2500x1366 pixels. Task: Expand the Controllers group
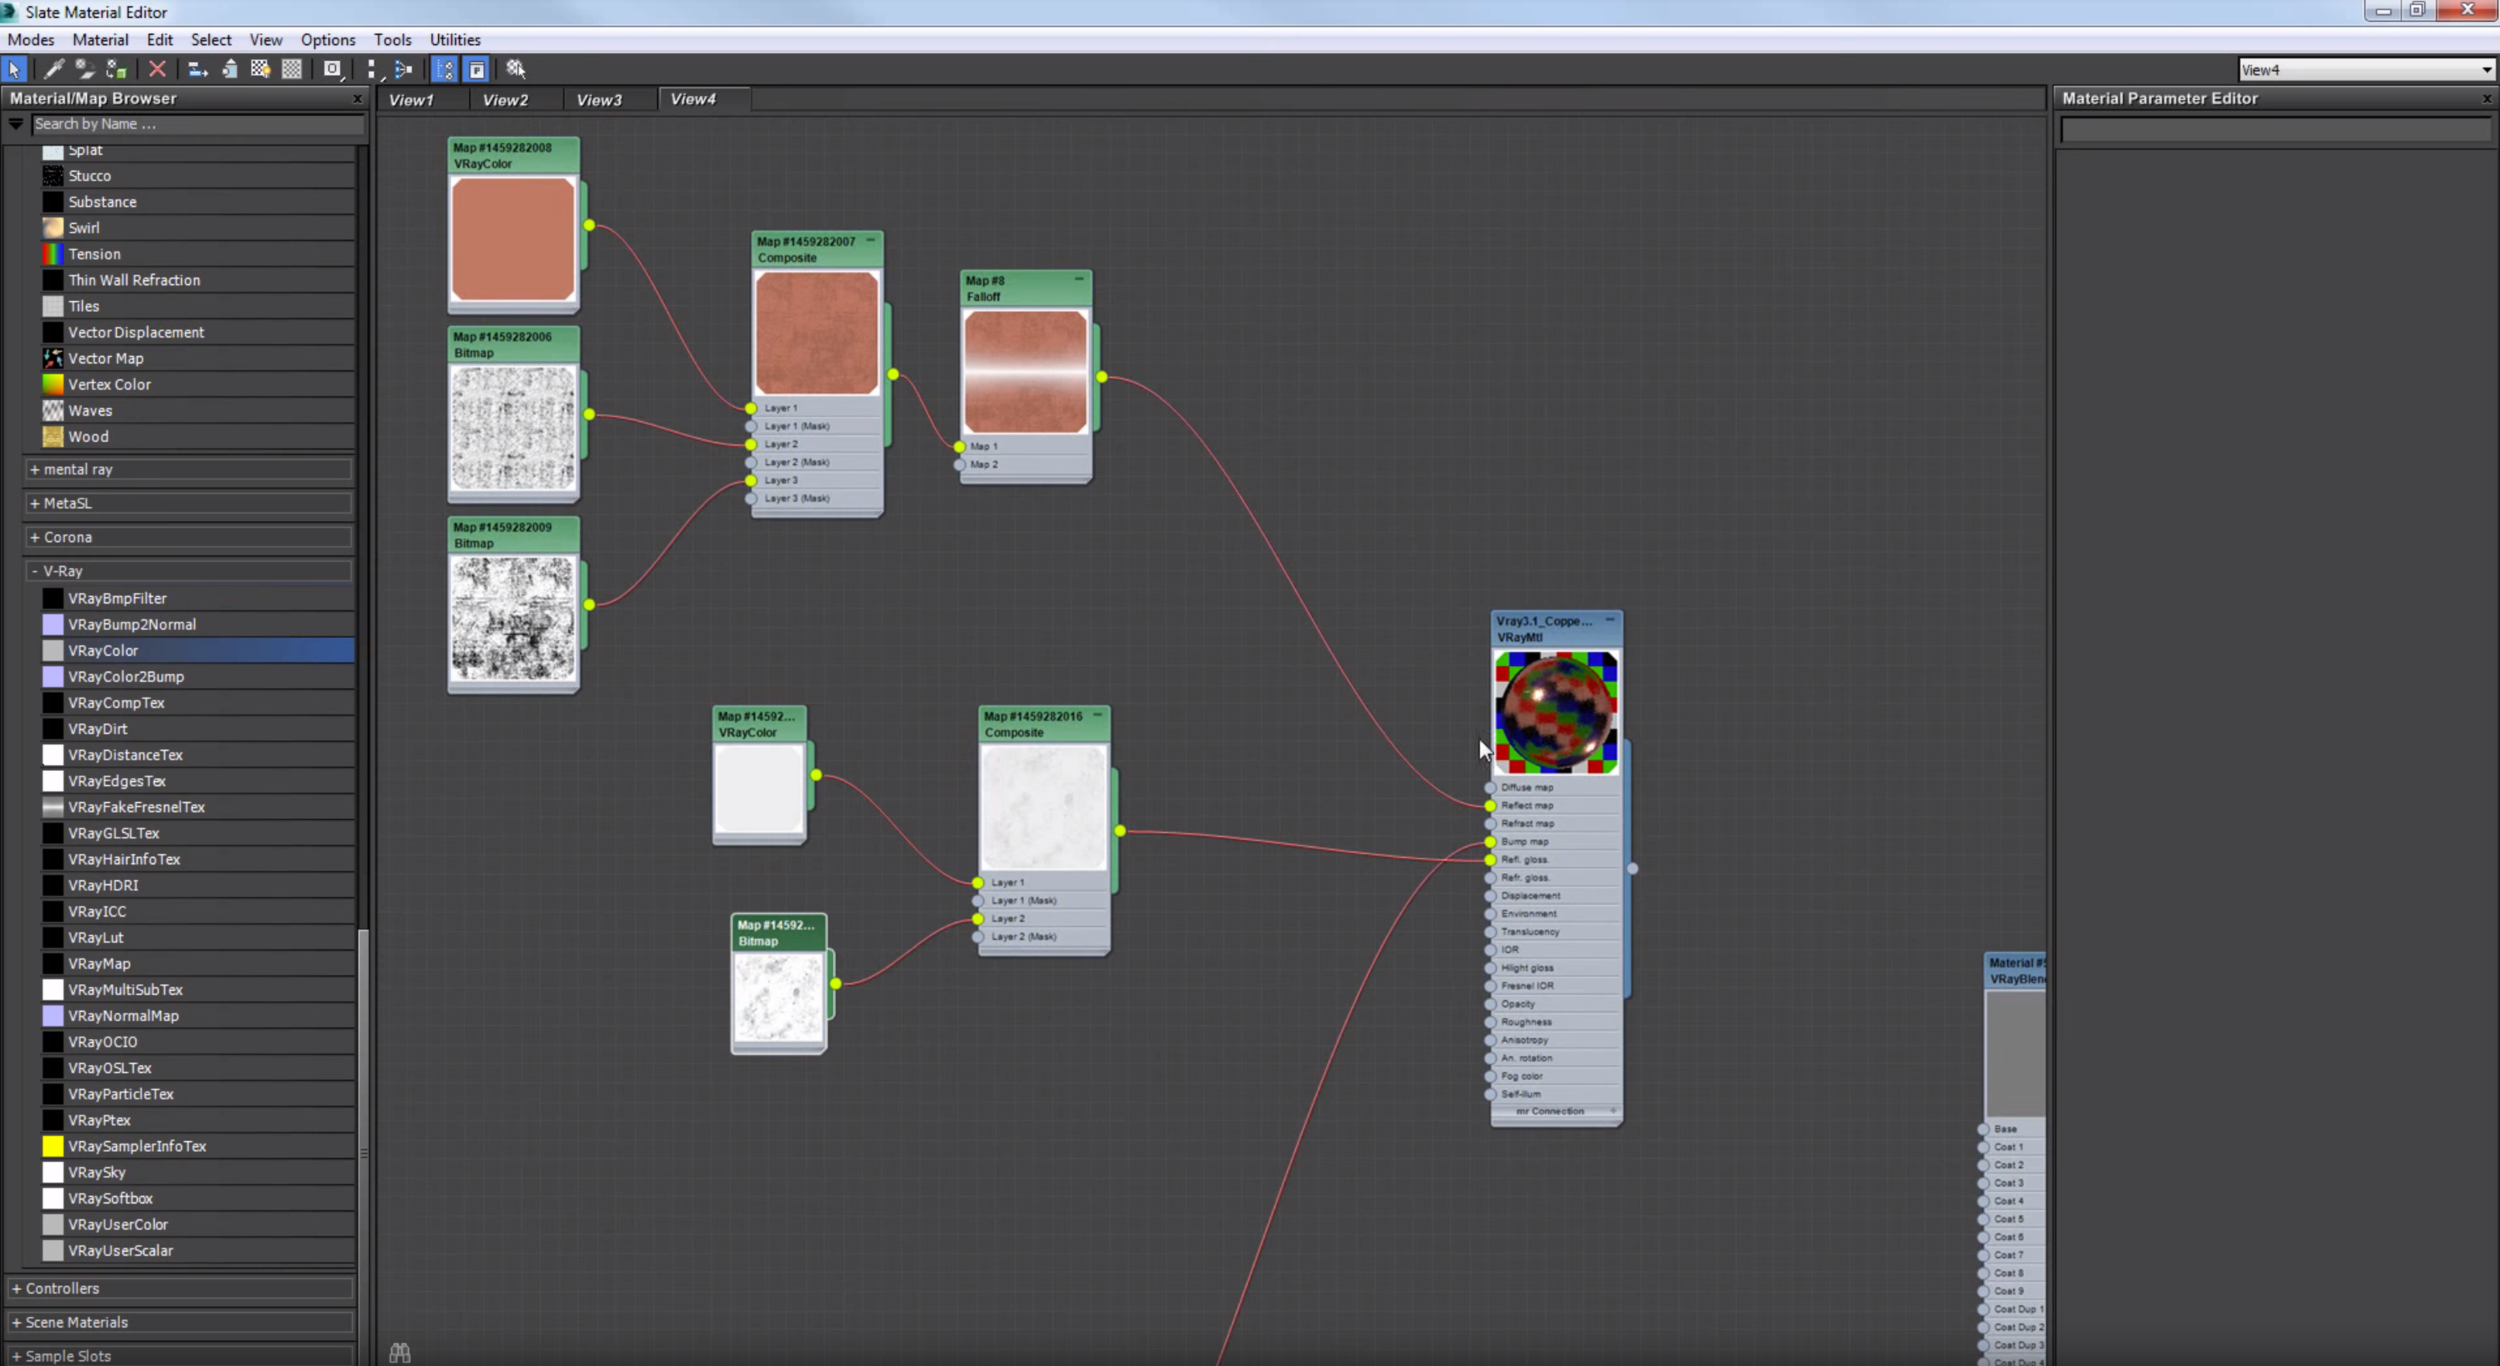click(x=180, y=1288)
